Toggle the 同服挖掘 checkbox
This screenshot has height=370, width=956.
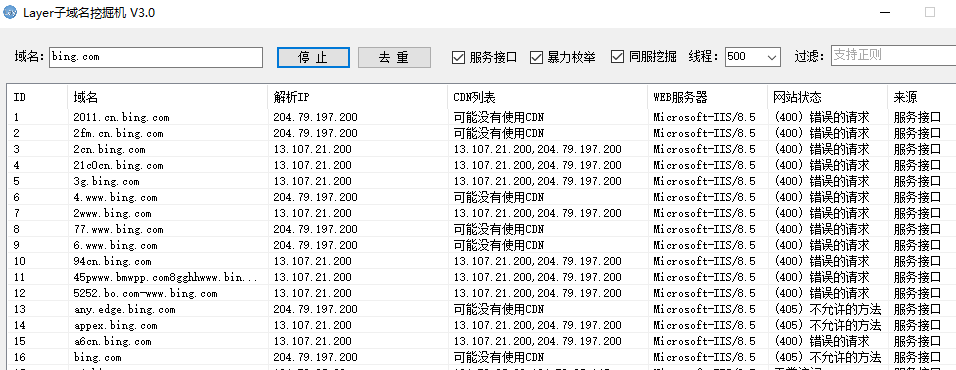tap(618, 57)
